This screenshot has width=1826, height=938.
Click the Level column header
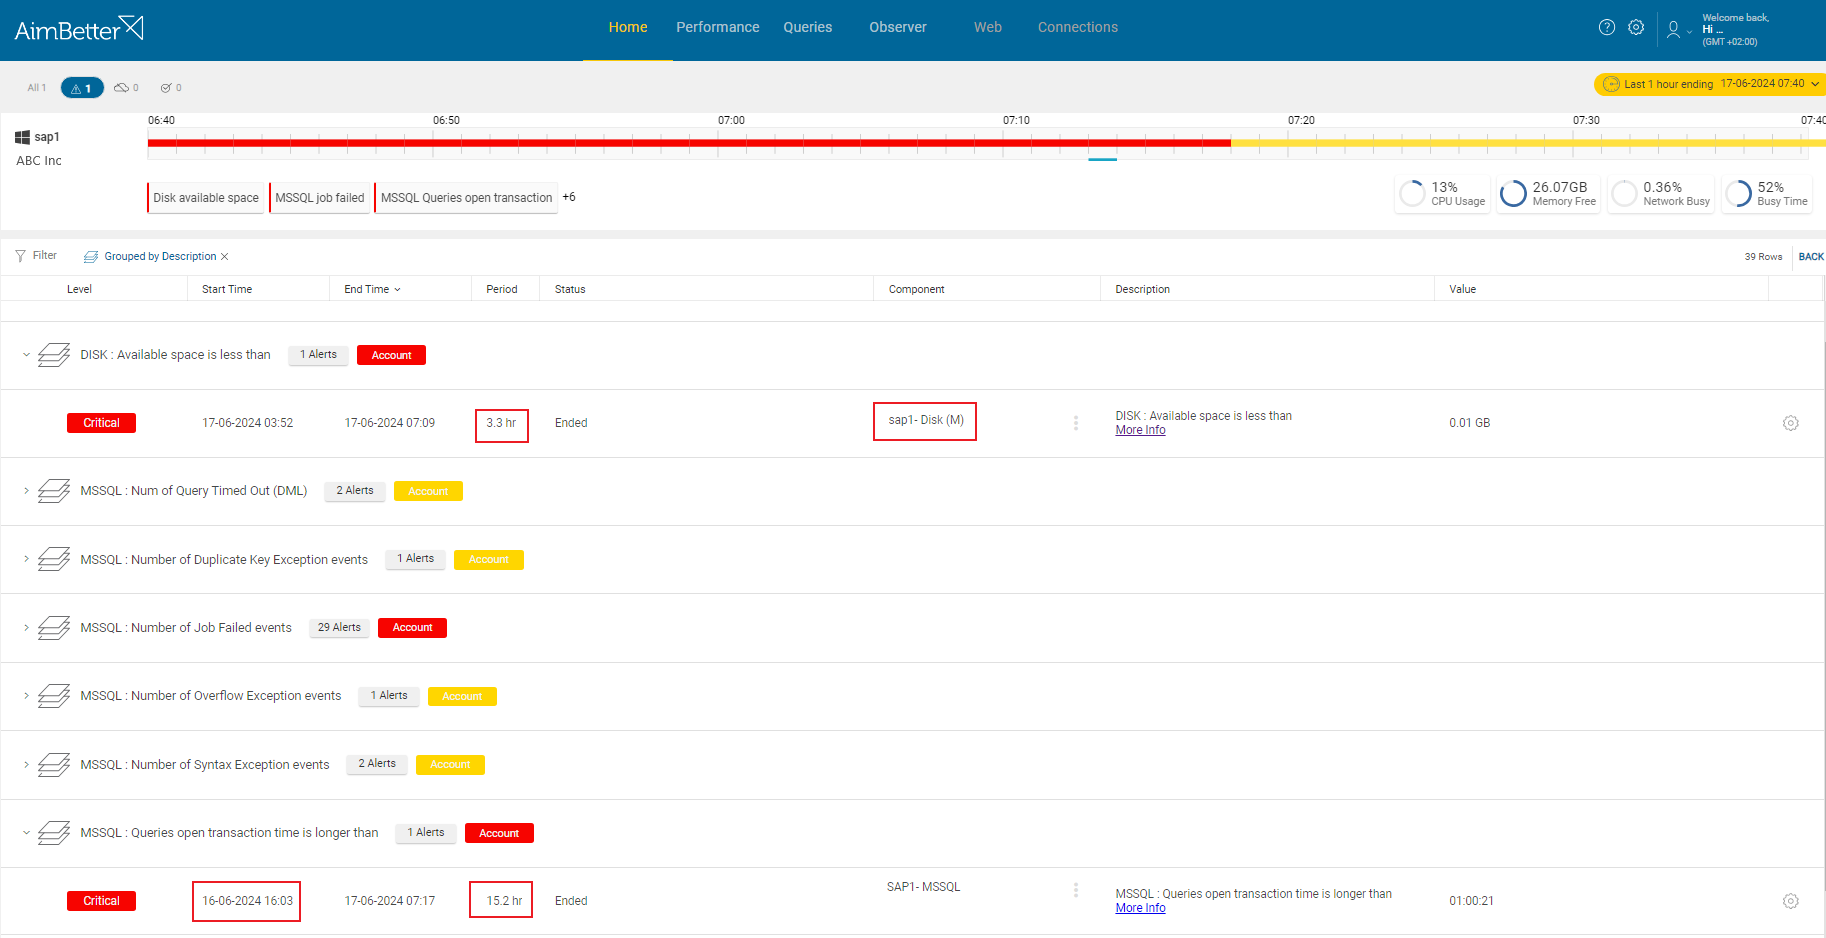tap(79, 289)
